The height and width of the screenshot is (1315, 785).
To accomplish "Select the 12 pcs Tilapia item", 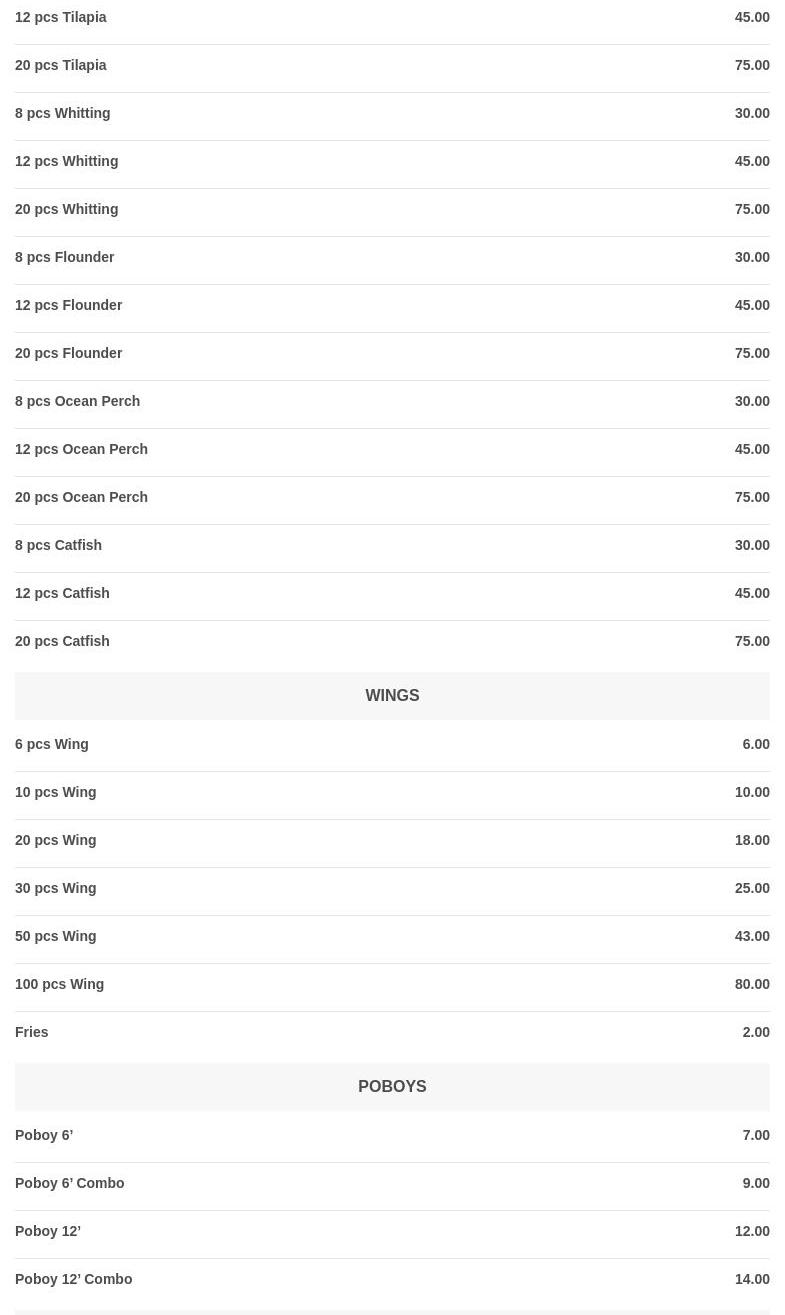I will click(61, 17).
